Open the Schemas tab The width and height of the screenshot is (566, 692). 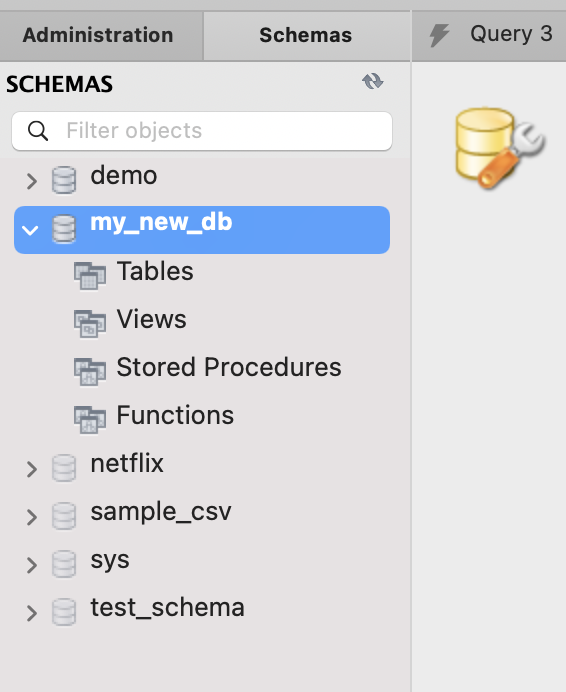coord(306,35)
